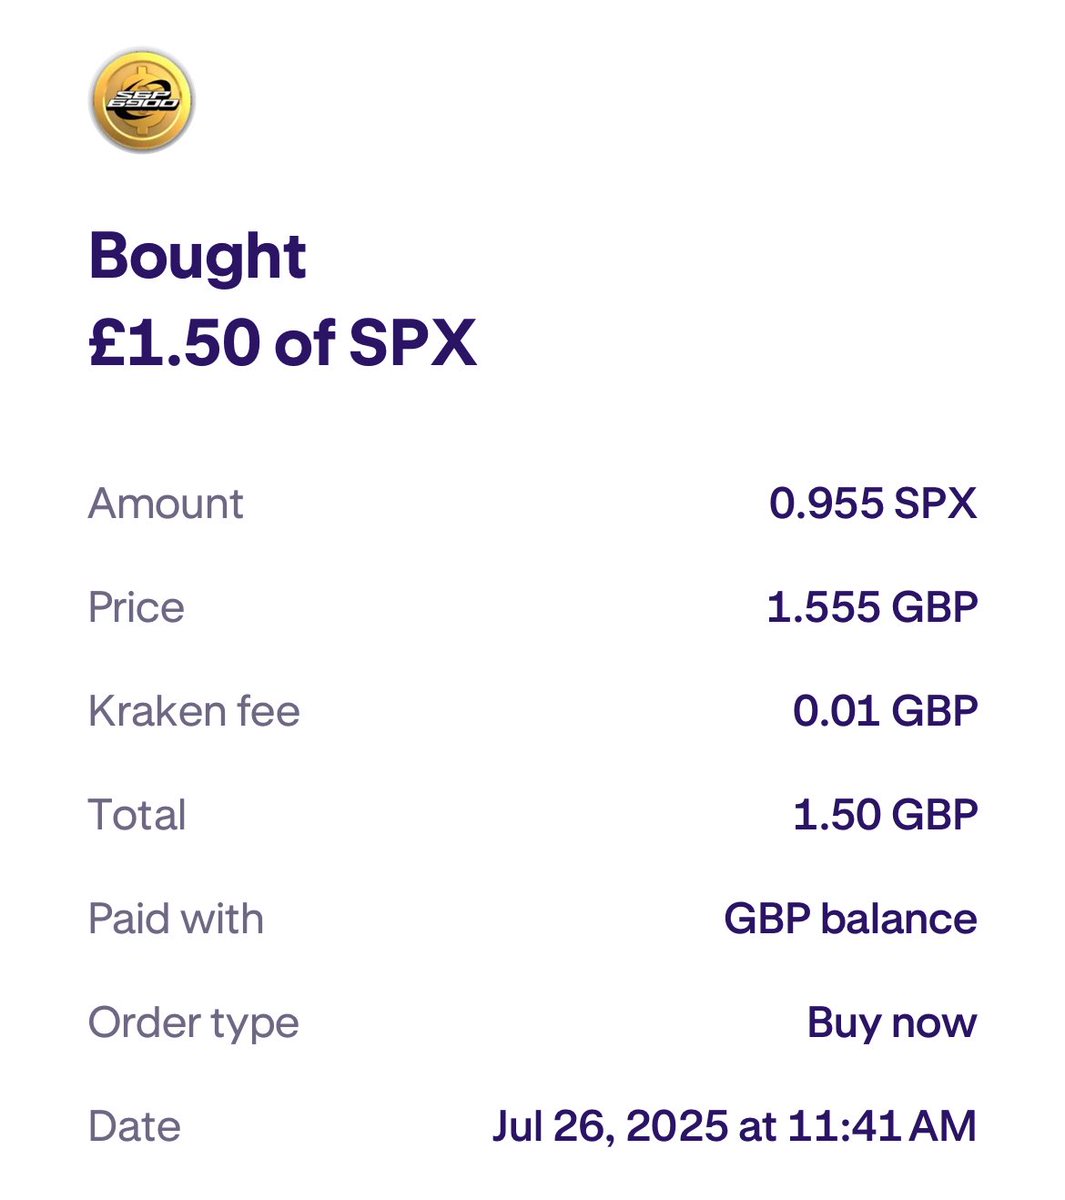
Task: Select the 1.50 GBP total value
Action: point(885,815)
